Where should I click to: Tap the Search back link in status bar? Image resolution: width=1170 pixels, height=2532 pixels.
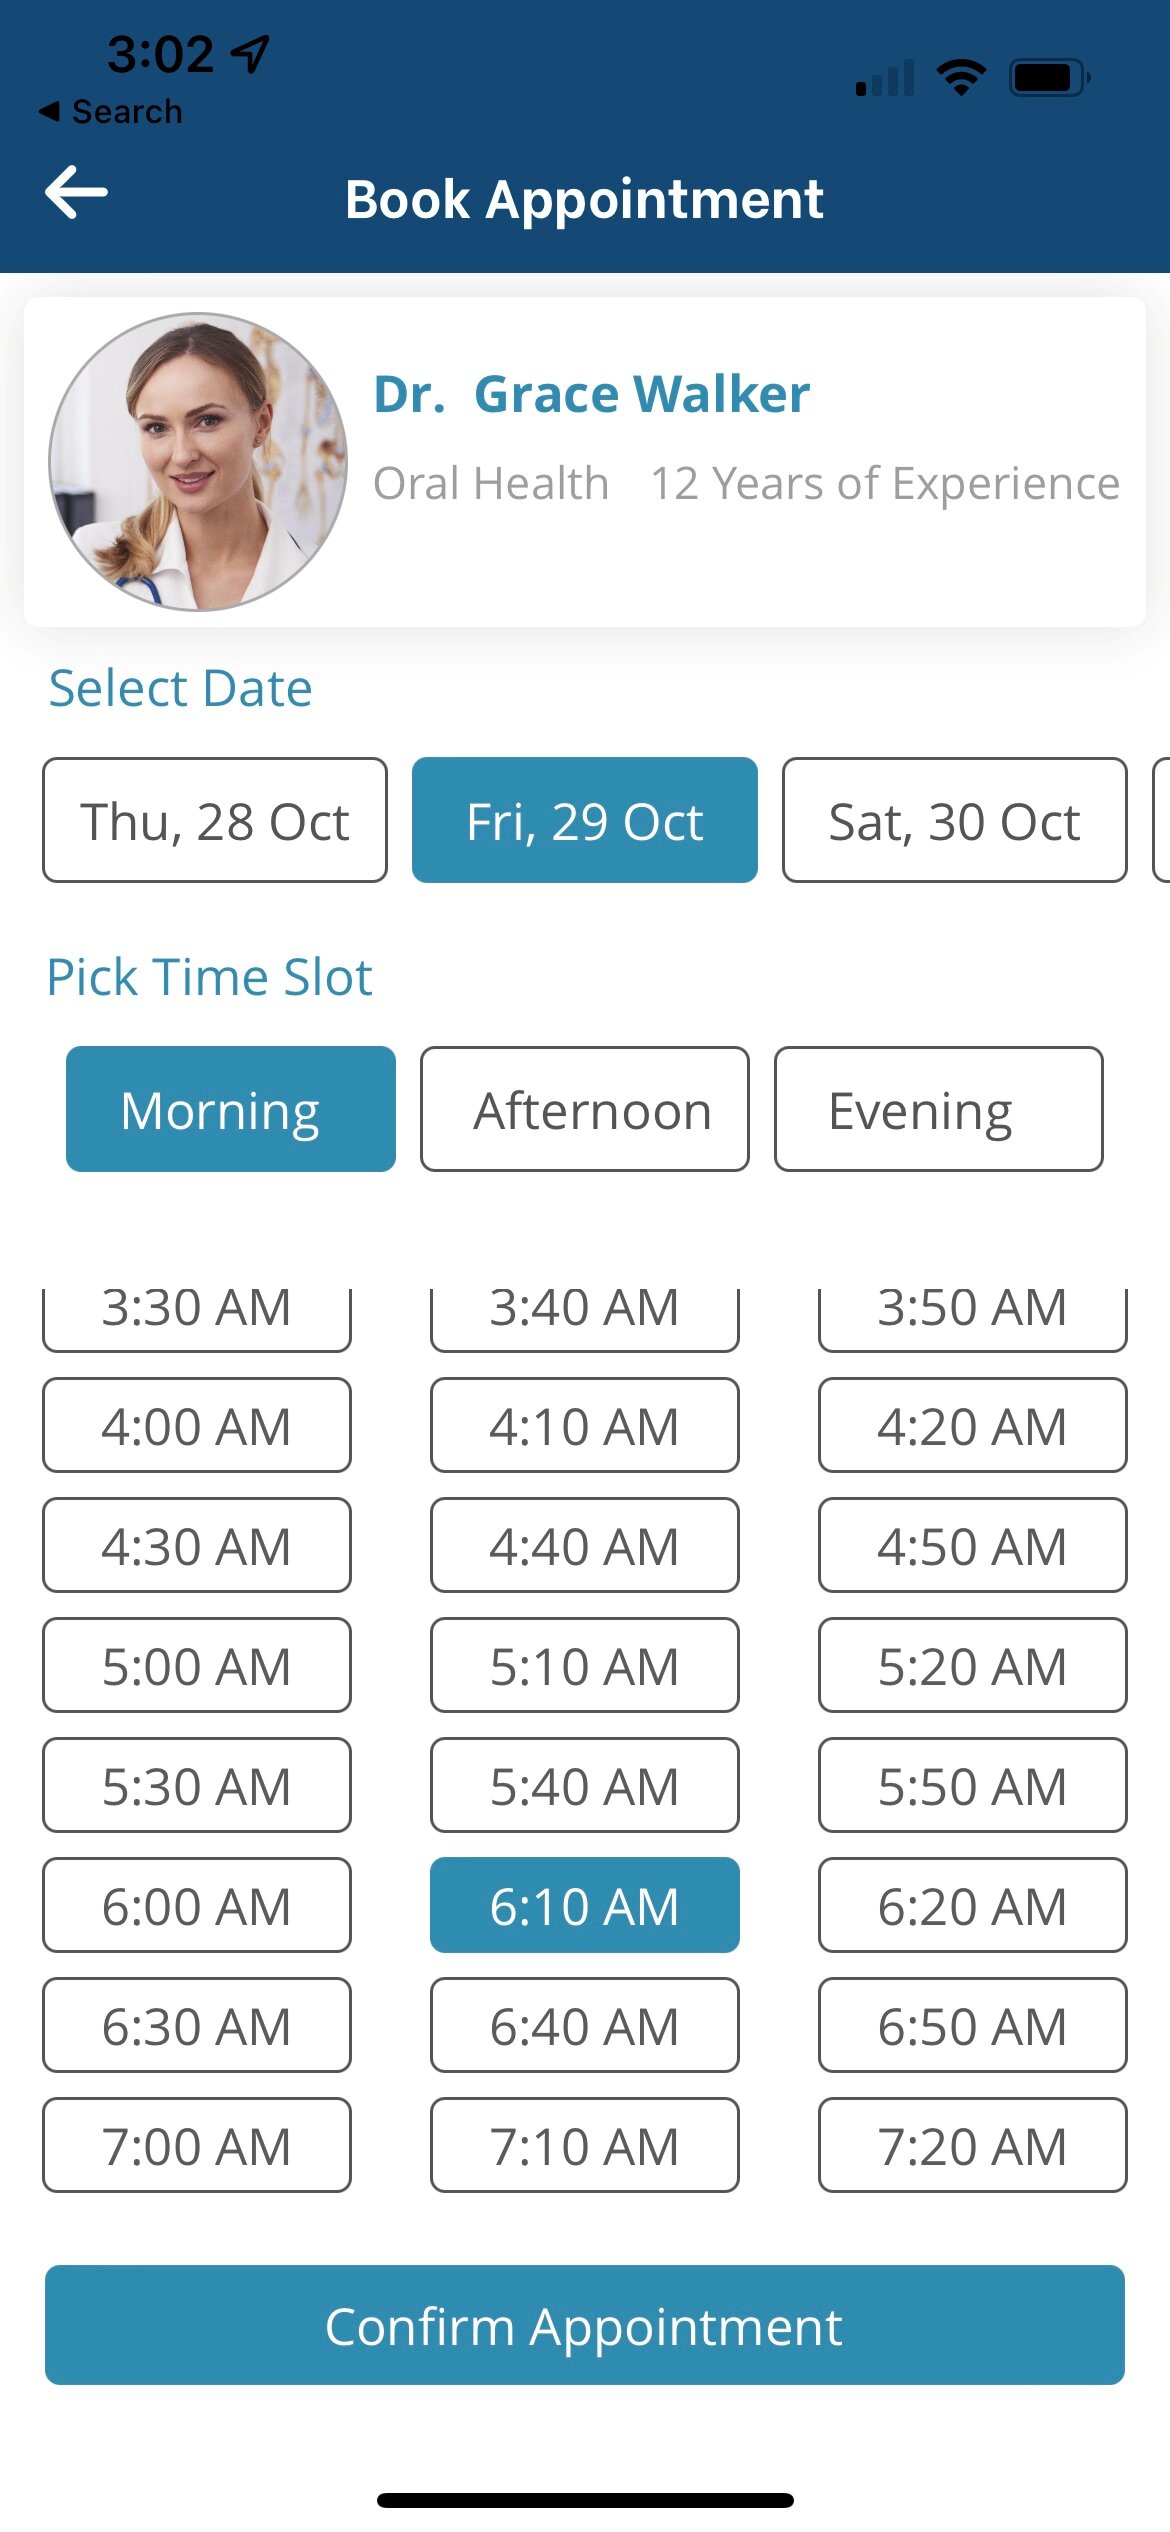point(111,112)
